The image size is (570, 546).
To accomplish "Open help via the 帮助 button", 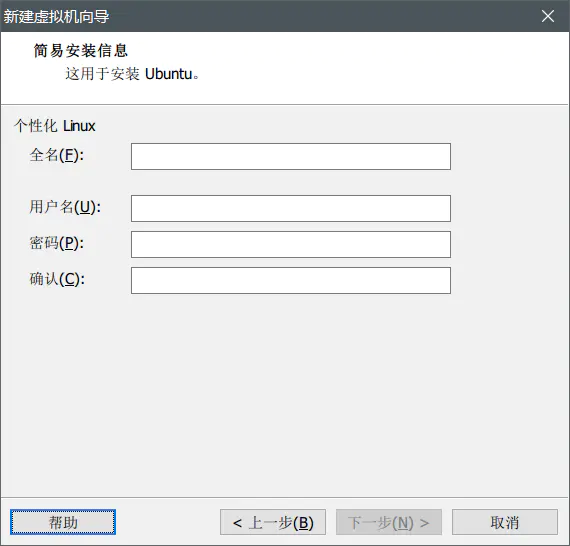I will coord(63,522).
